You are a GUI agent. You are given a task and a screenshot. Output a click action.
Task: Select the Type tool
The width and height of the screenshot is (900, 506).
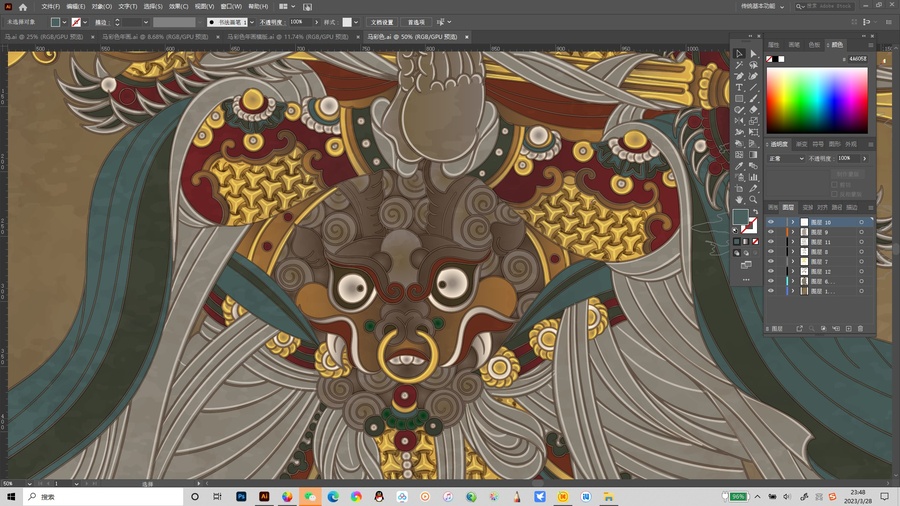[x=739, y=87]
